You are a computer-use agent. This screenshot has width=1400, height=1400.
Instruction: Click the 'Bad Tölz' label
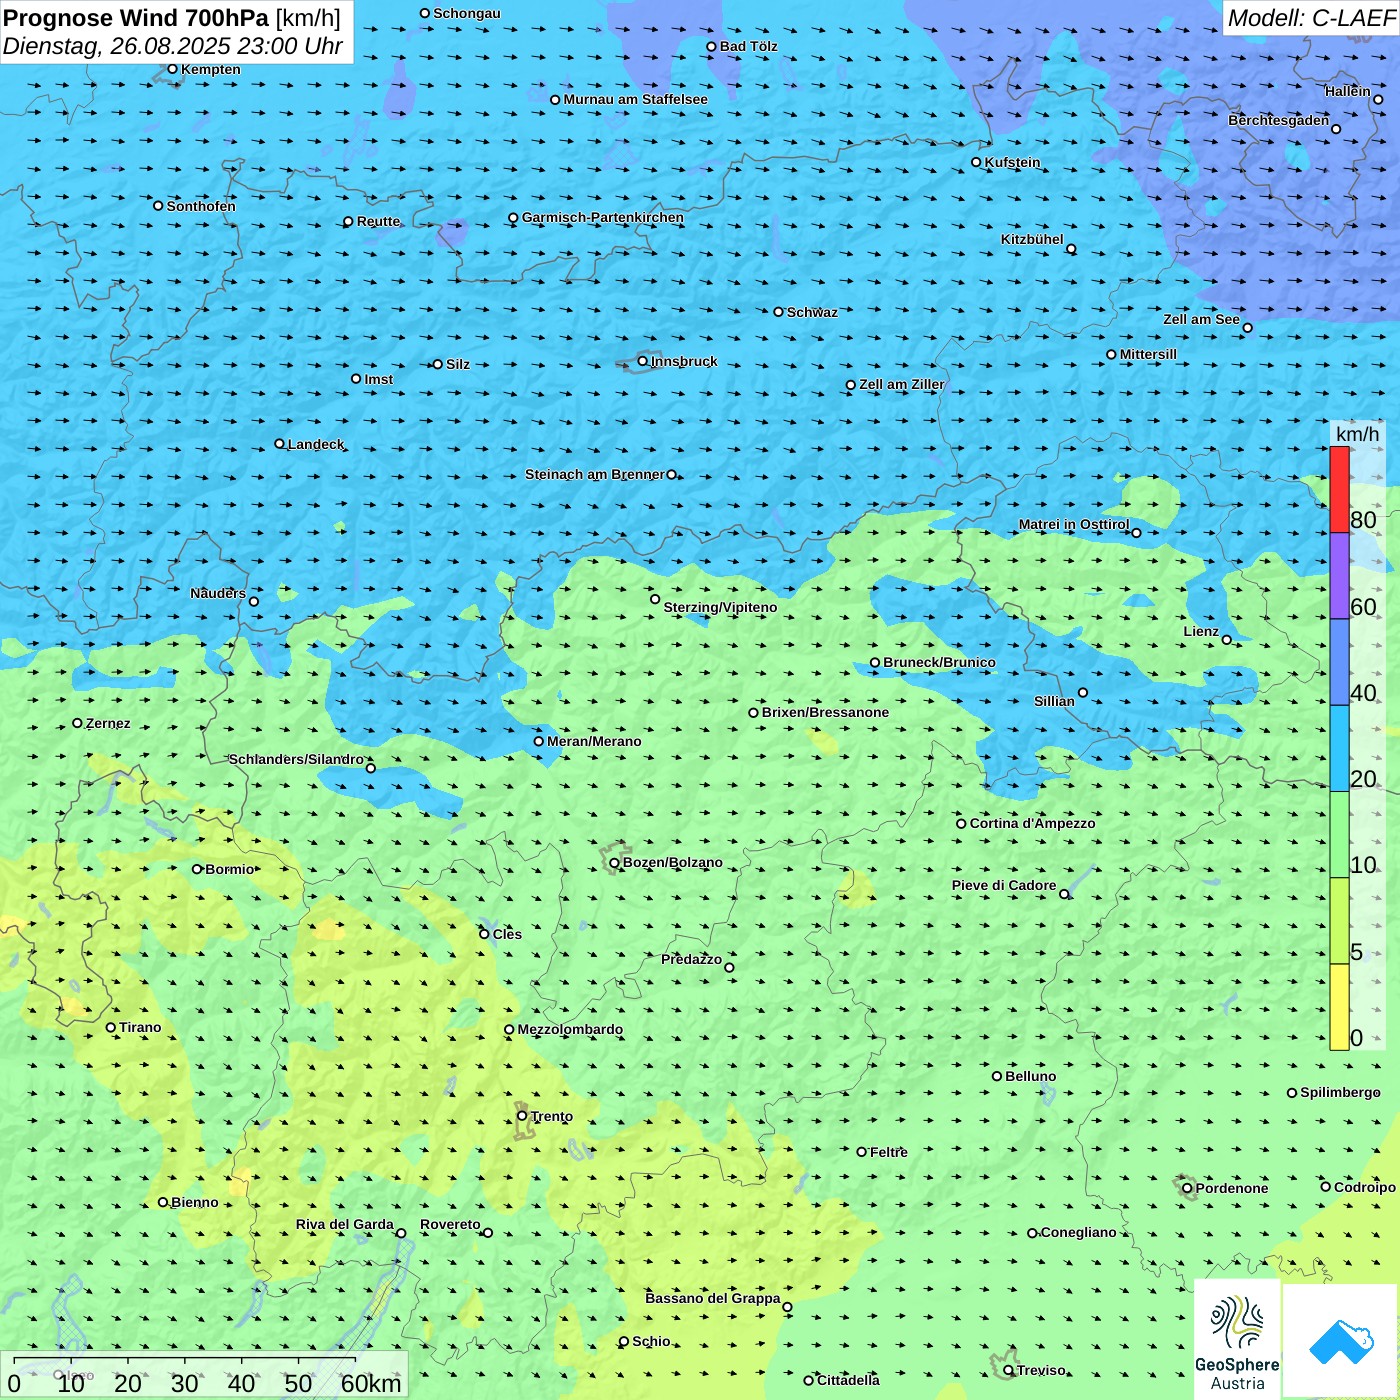click(749, 46)
